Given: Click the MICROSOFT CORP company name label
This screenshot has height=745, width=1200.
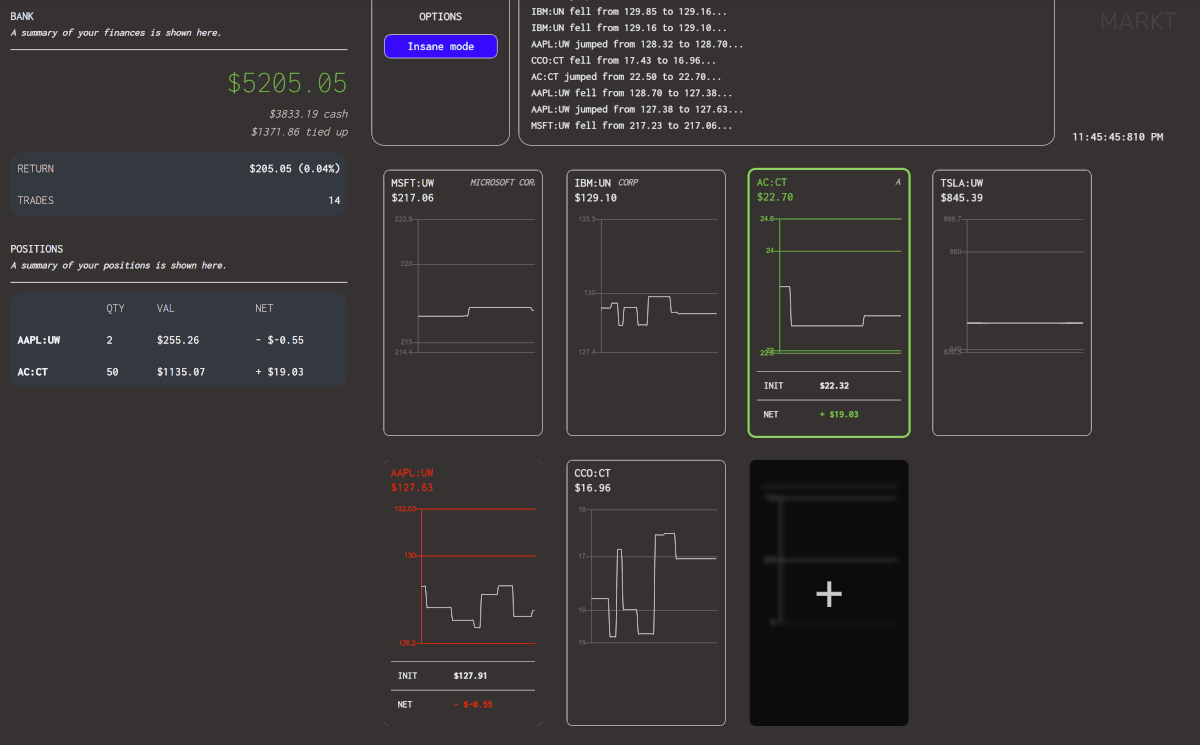Looking at the screenshot, I should [502, 183].
